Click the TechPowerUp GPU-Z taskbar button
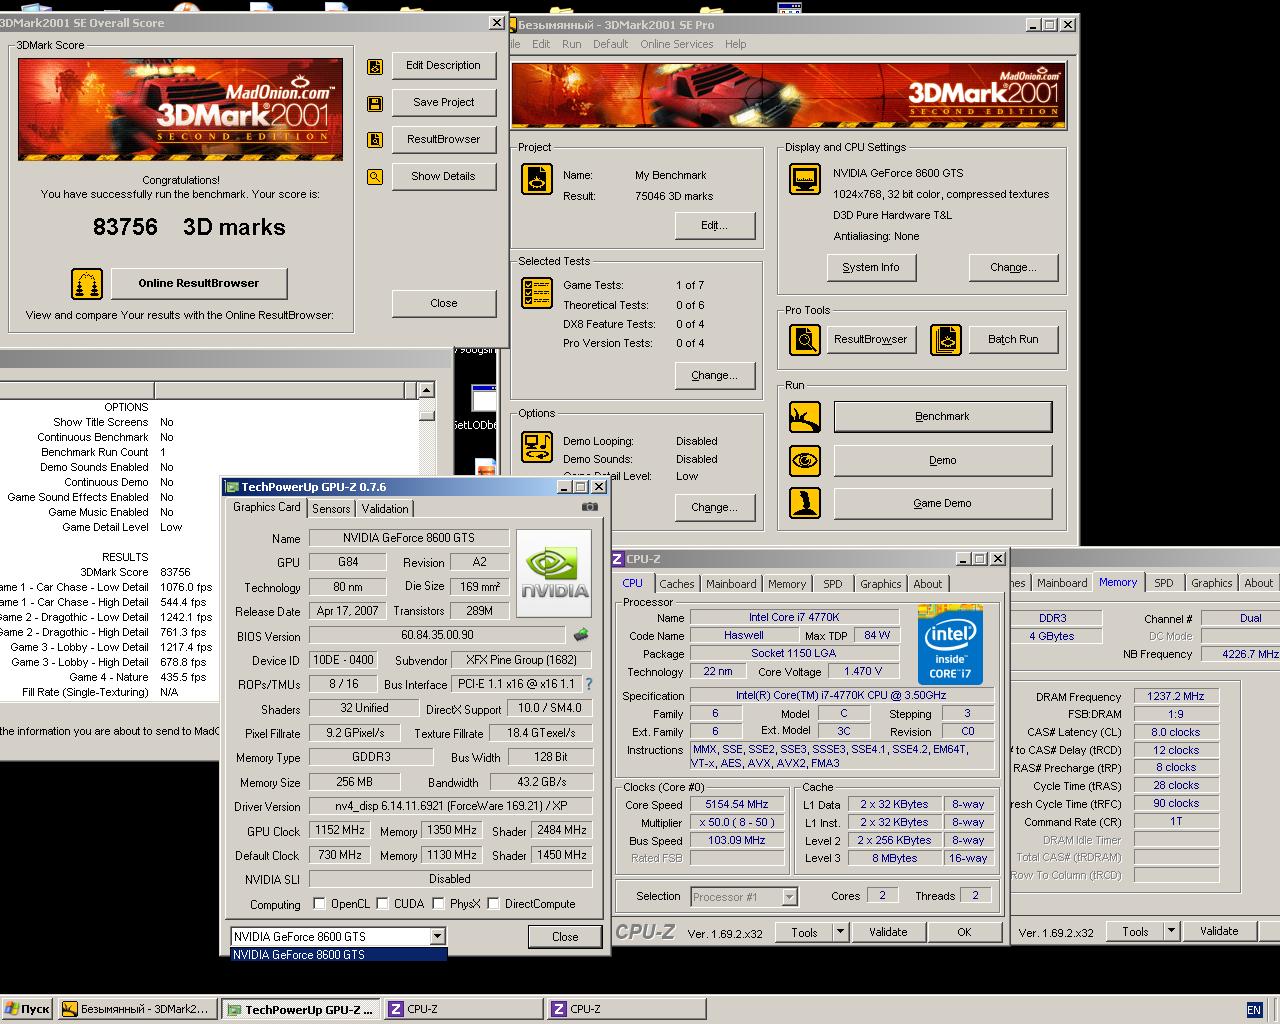The height and width of the screenshot is (1024, 1280). [300, 1009]
